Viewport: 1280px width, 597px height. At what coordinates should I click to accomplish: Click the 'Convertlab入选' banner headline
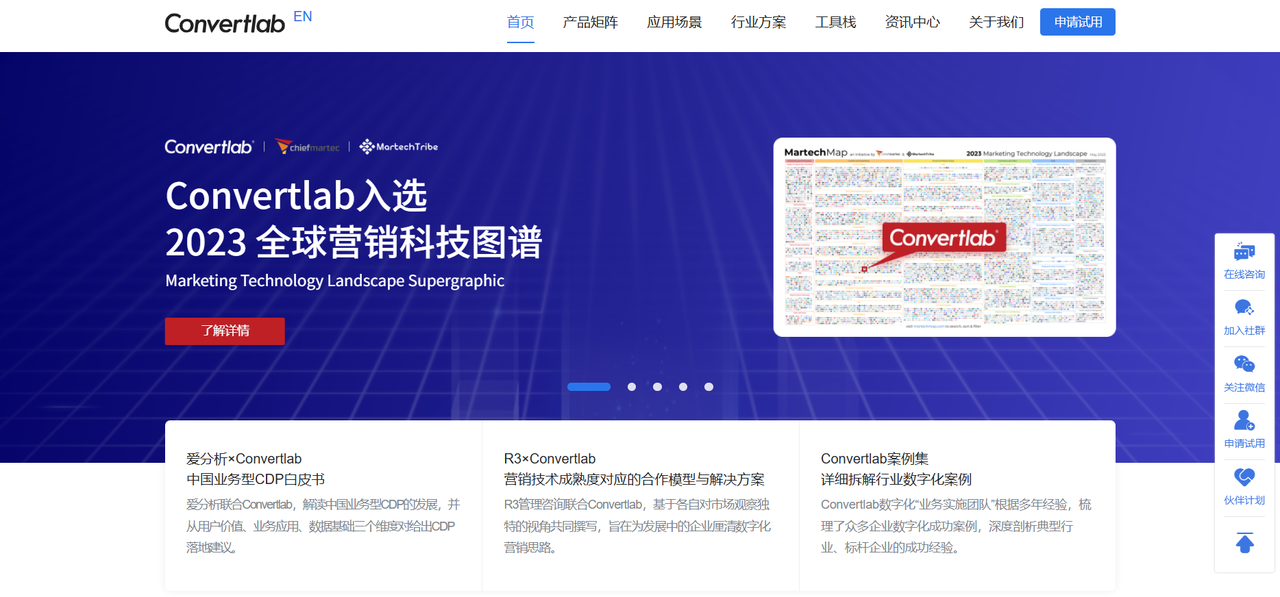click(x=296, y=195)
